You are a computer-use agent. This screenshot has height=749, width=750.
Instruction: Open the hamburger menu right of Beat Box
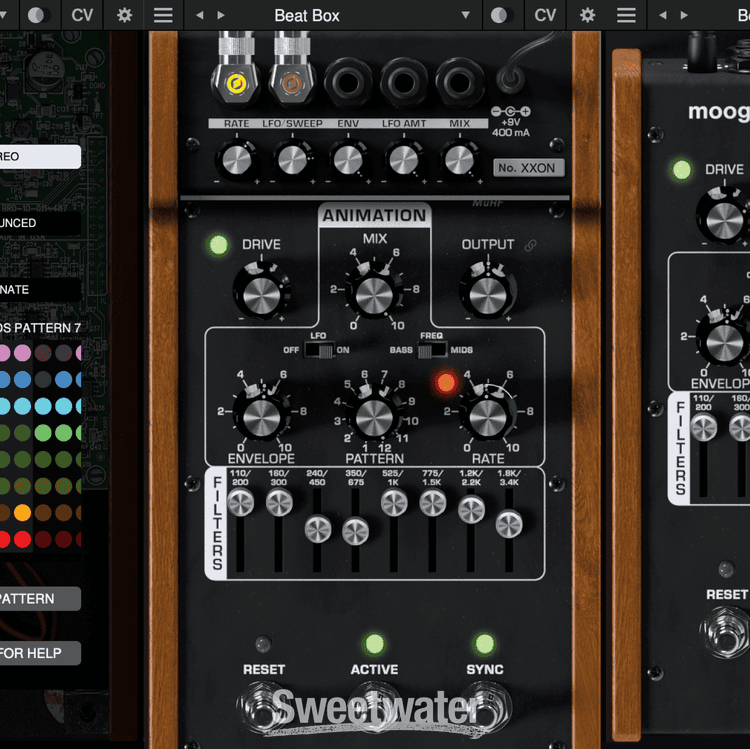[626, 15]
